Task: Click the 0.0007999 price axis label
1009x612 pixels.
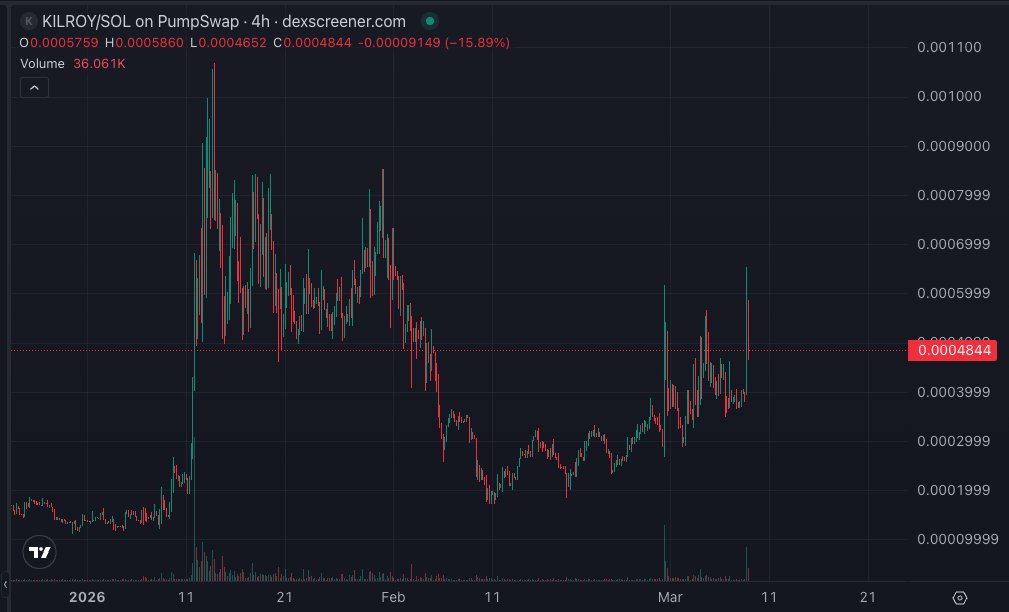Action: pyautogui.click(x=954, y=195)
